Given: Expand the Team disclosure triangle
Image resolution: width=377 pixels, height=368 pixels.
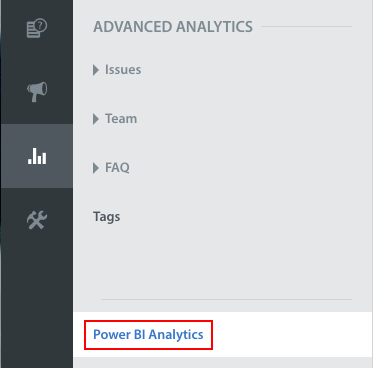Looking at the screenshot, I should tap(96, 119).
